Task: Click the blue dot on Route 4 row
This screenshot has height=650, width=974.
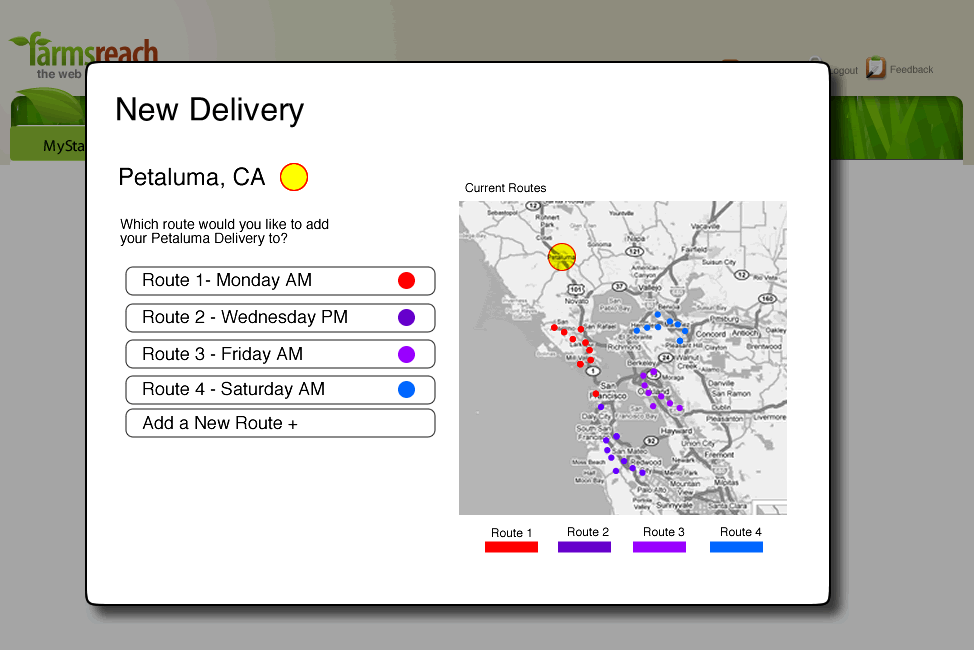Action: [x=406, y=390]
